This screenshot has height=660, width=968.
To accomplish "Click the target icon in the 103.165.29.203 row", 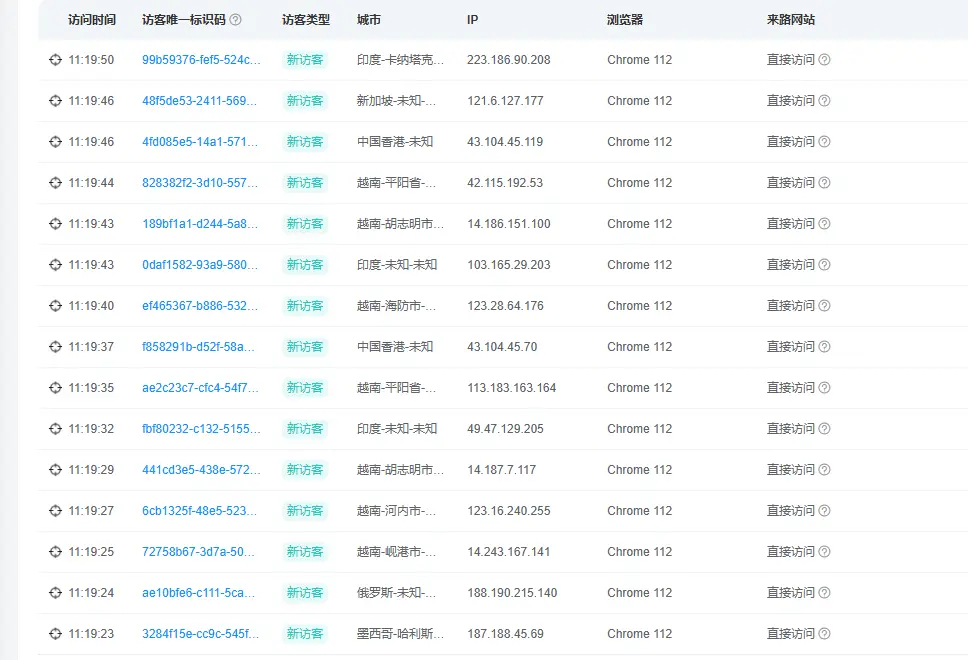I will (56, 265).
